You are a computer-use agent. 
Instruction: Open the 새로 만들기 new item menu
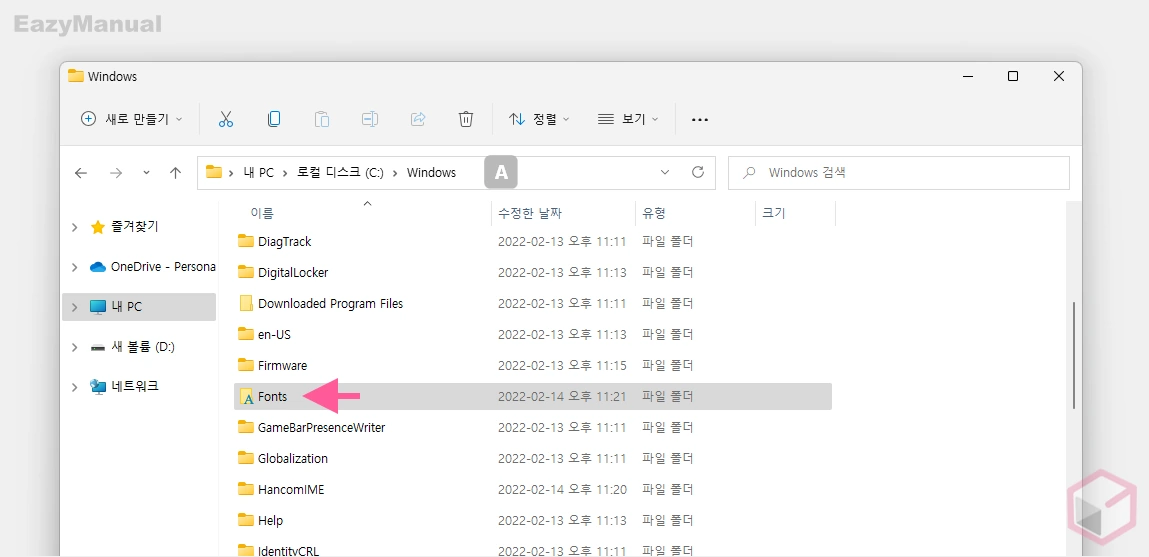(x=131, y=119)
